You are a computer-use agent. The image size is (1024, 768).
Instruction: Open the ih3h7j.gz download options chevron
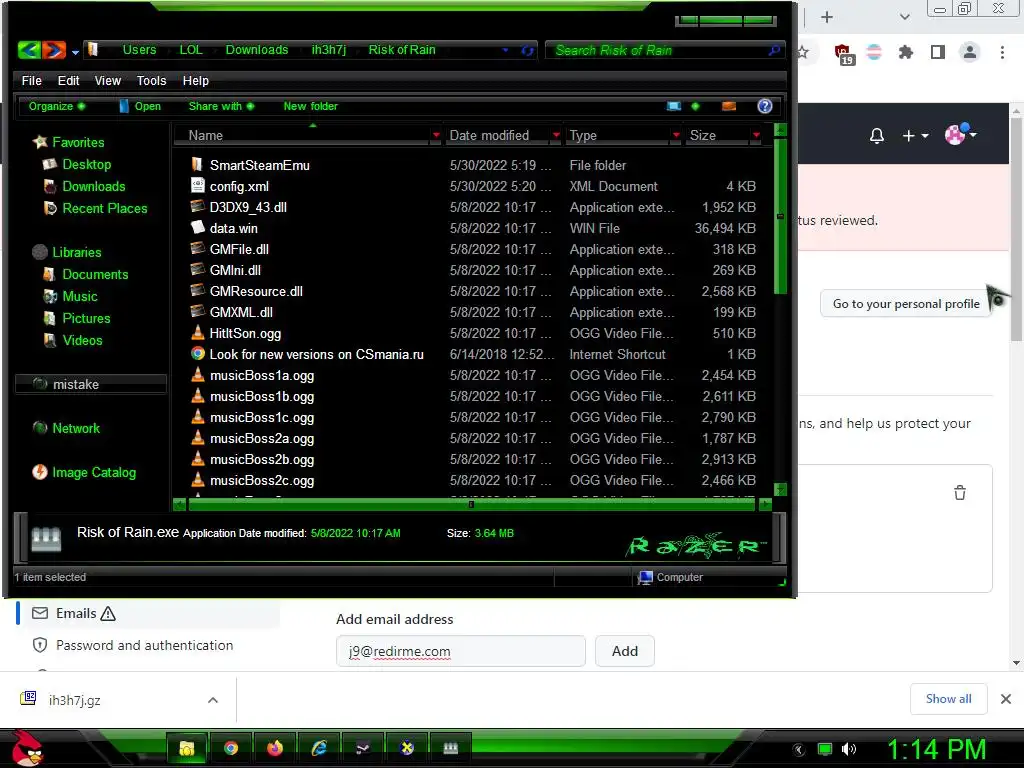pos(212,700)
